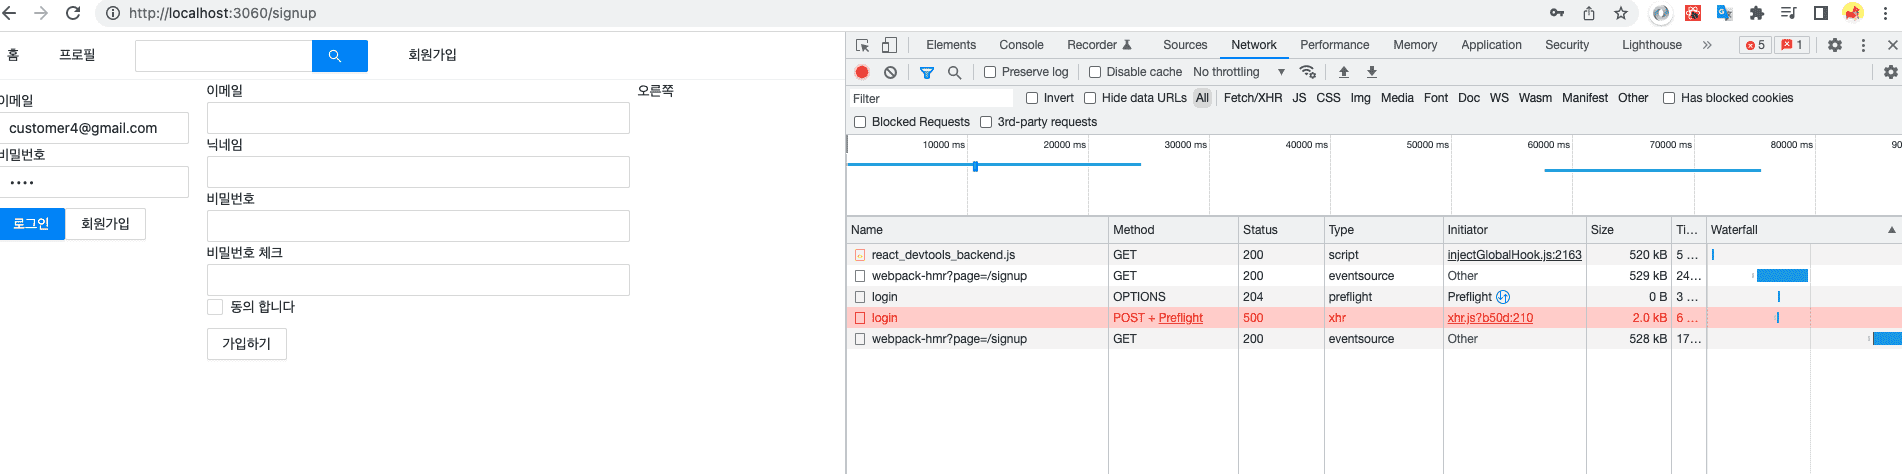1902x474 pixels.
Task: Check the Disable cache option
Action: 1095,72
